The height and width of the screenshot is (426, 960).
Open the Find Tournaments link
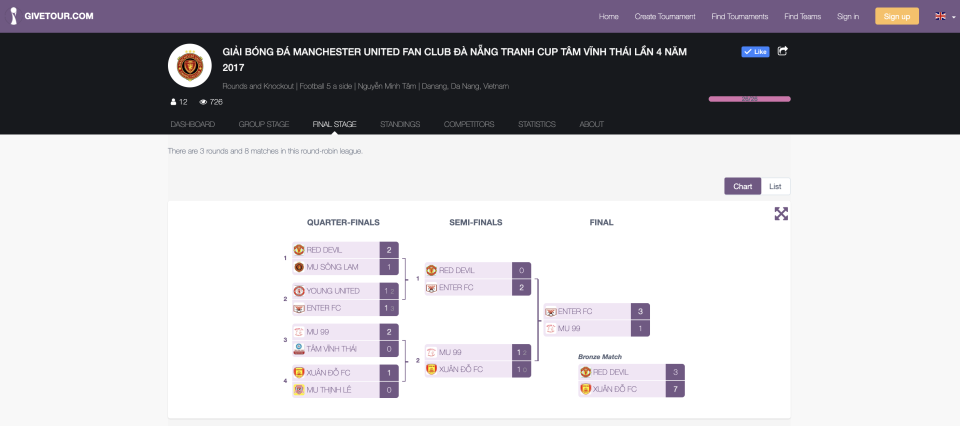(740, 16)
